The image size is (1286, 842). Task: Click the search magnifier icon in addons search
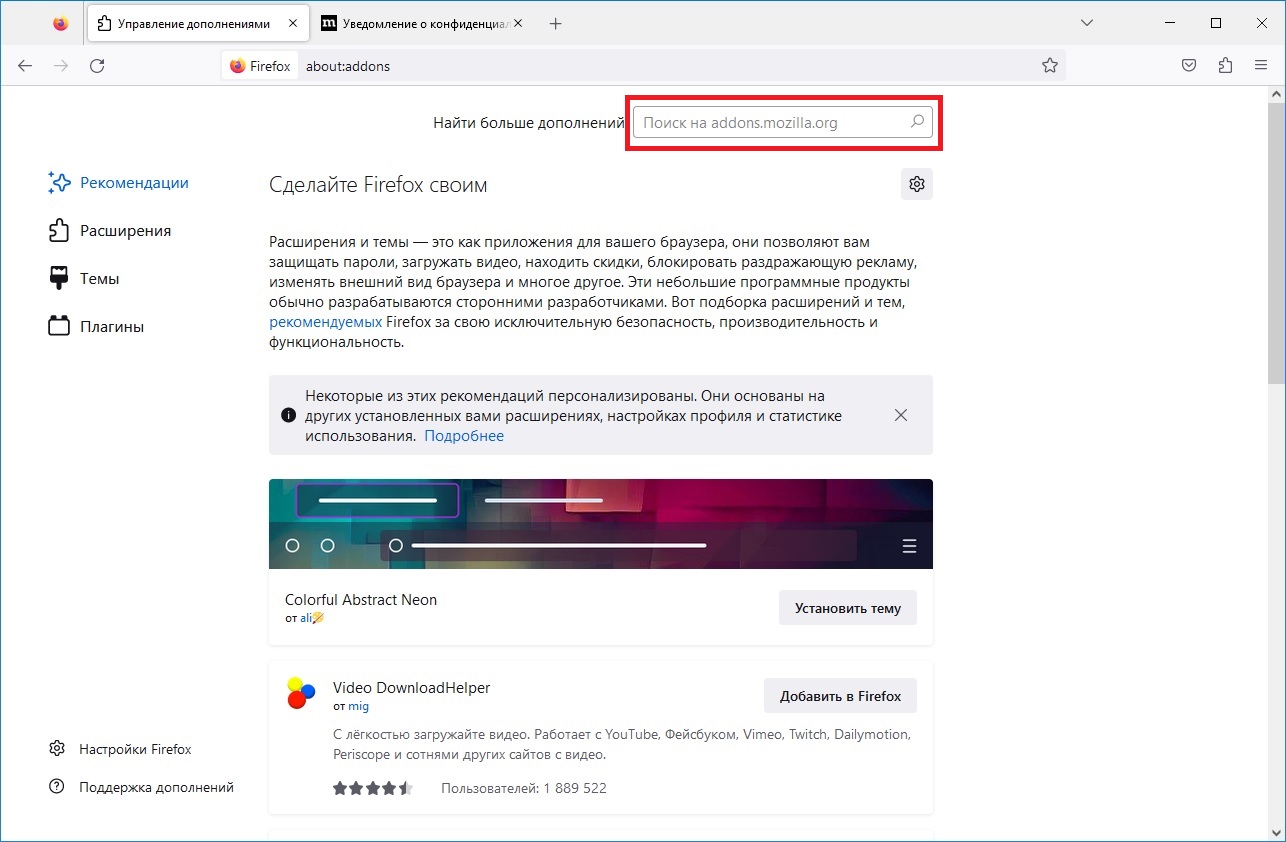916,122
